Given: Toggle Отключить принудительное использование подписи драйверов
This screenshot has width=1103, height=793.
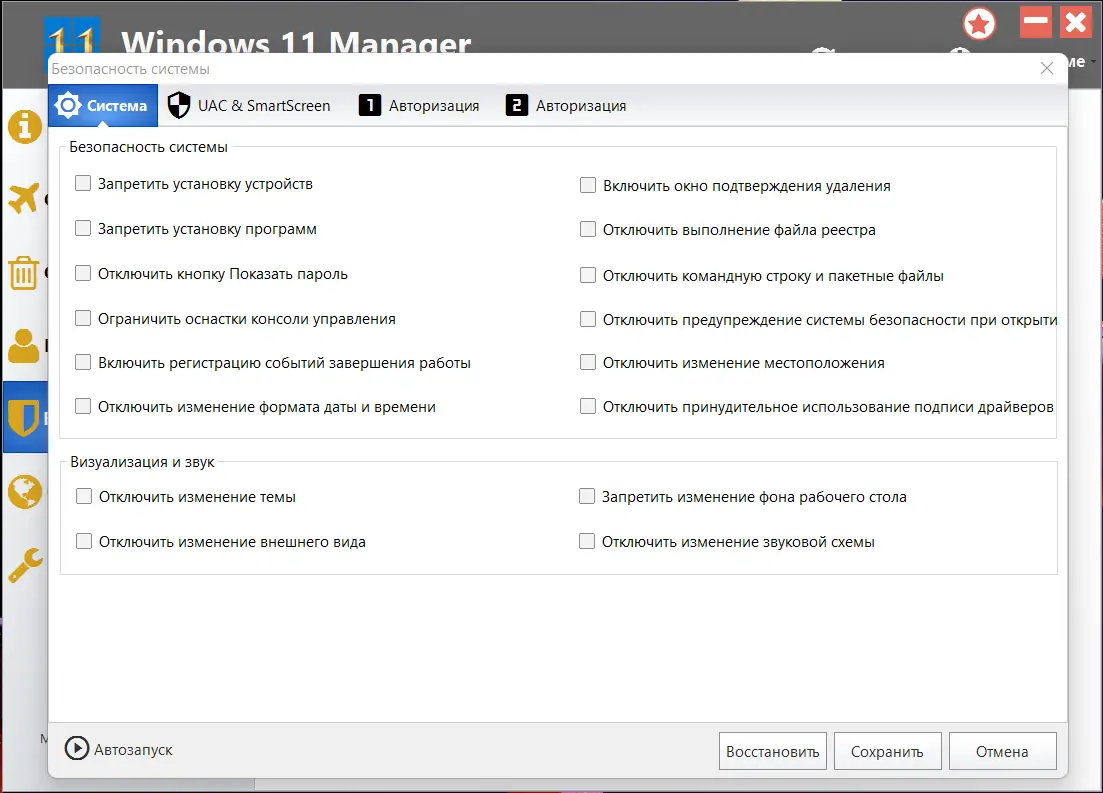Looking at the screenshot, I should 588,406.
